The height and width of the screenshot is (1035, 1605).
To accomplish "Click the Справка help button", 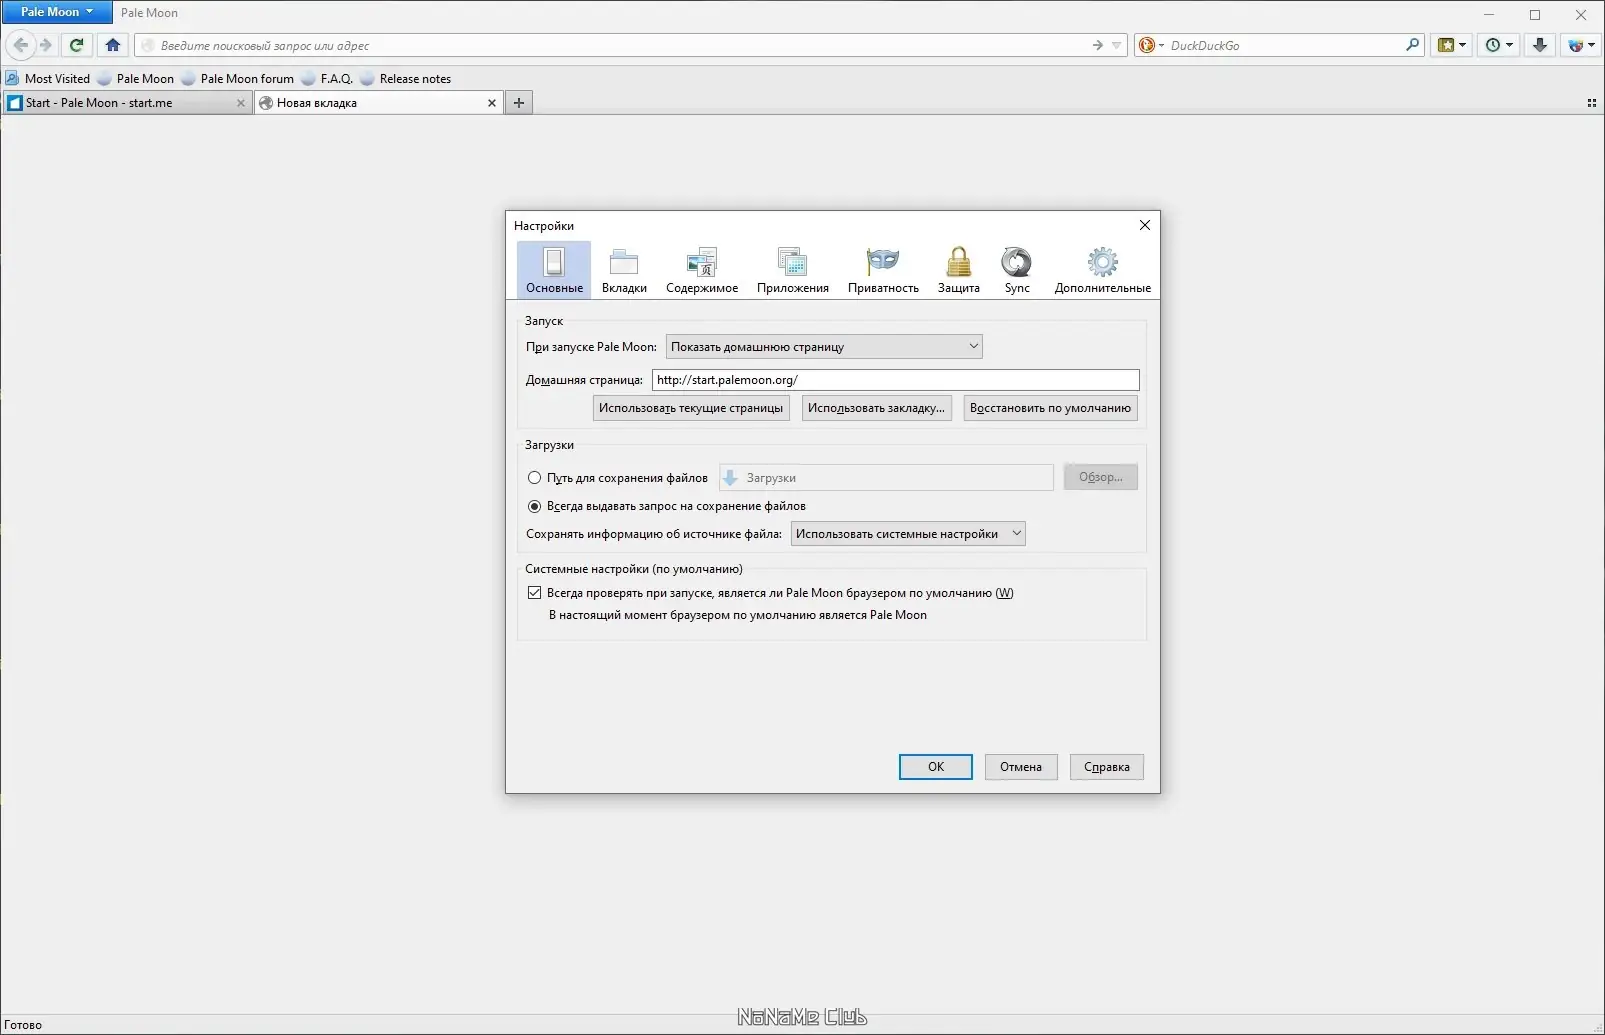I will (x=1107, y=767).
